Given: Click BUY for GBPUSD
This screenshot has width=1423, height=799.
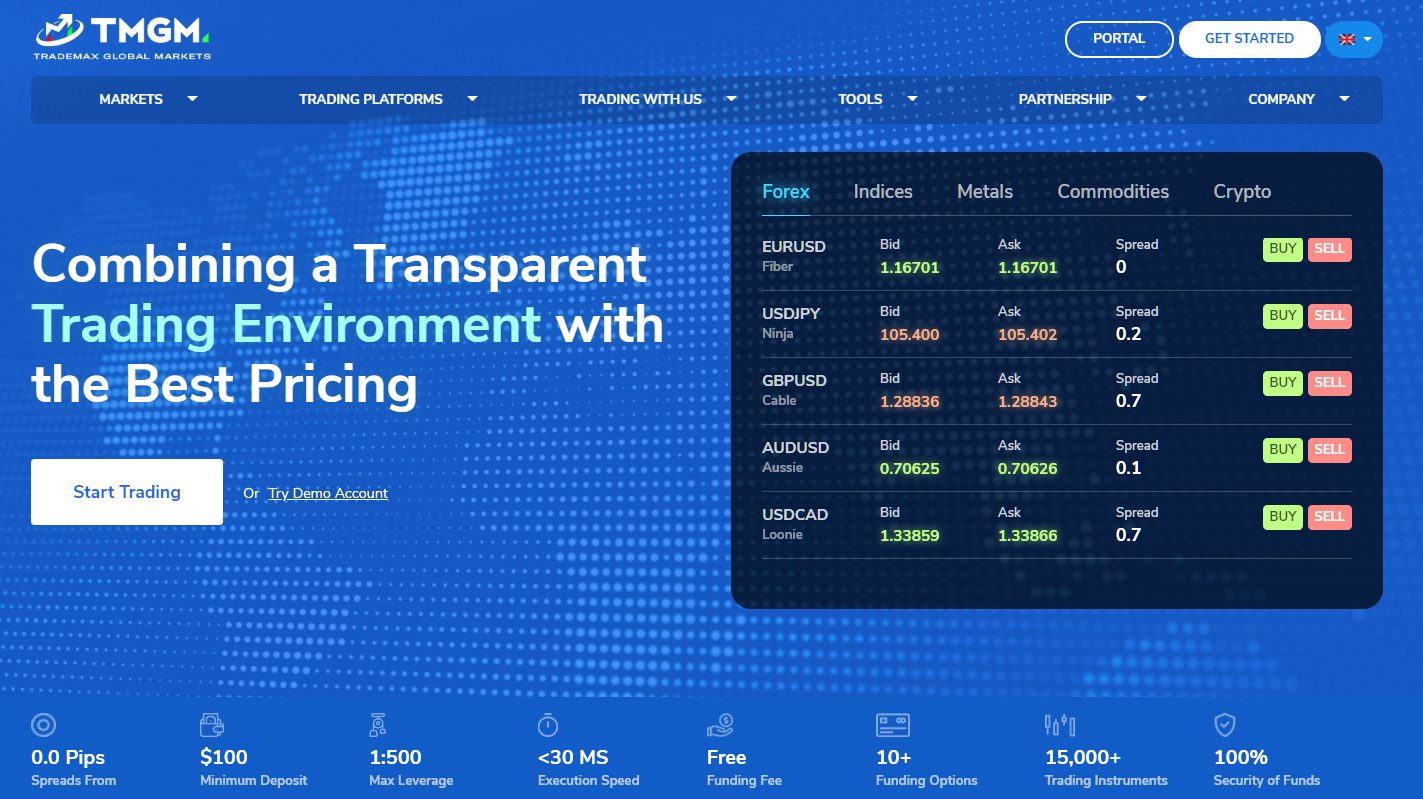Looking at the screenshot, I should (1283, 383).
